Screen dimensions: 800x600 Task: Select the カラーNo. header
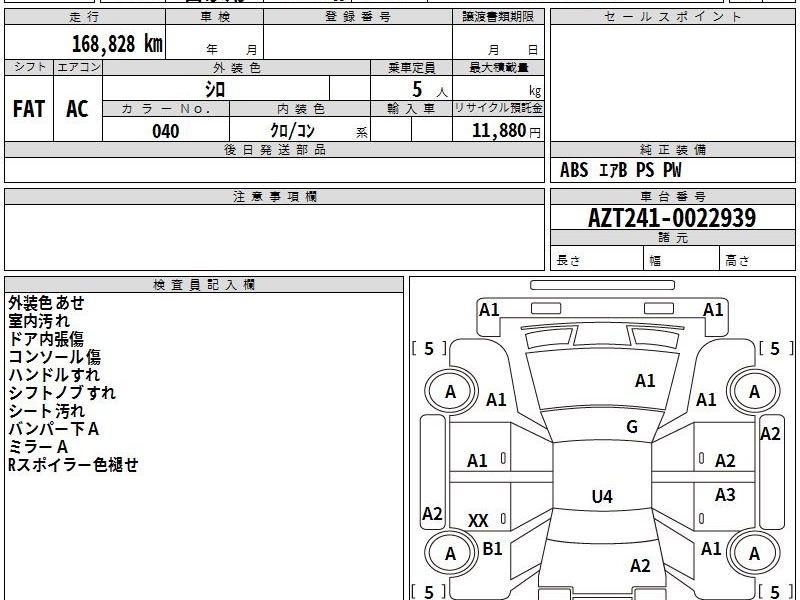(166, 109)
